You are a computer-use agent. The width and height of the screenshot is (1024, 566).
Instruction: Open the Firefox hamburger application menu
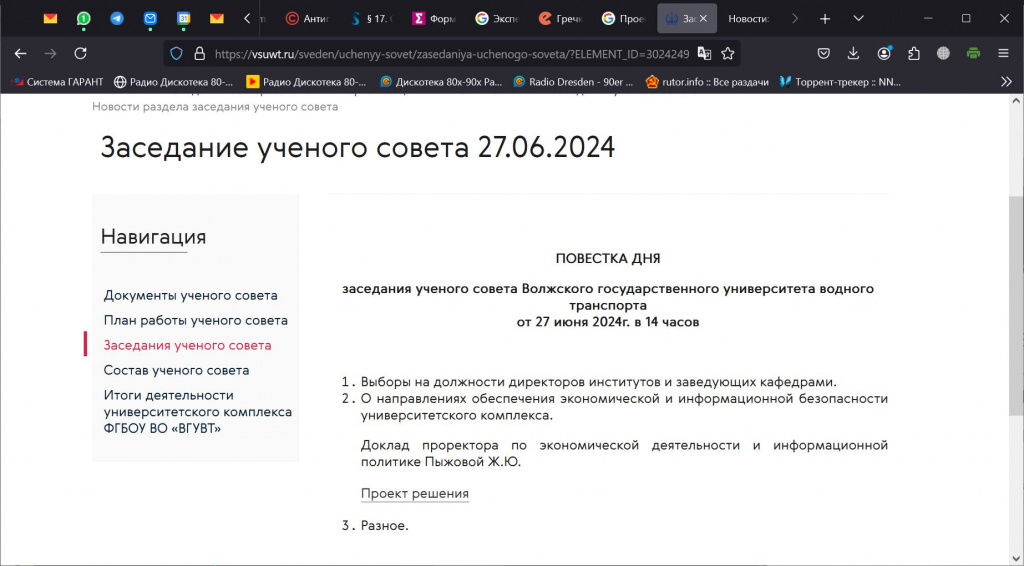(1003, 54)
